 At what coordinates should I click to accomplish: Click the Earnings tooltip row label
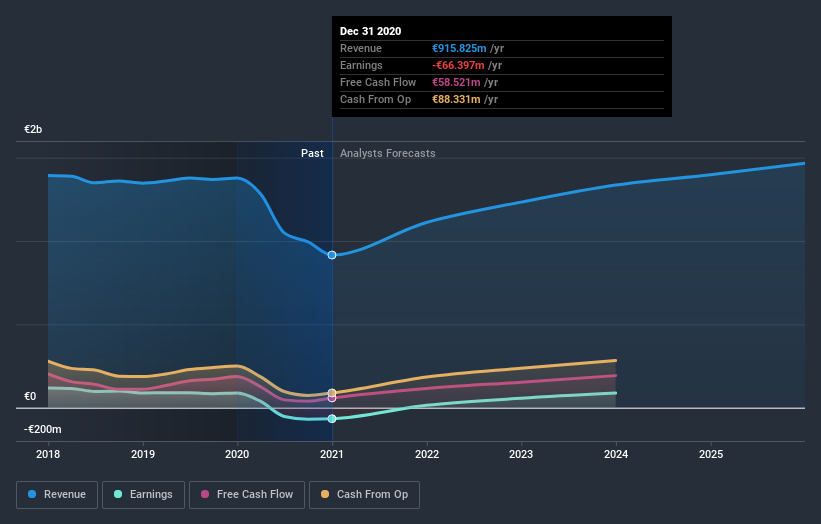click(361, 65)
